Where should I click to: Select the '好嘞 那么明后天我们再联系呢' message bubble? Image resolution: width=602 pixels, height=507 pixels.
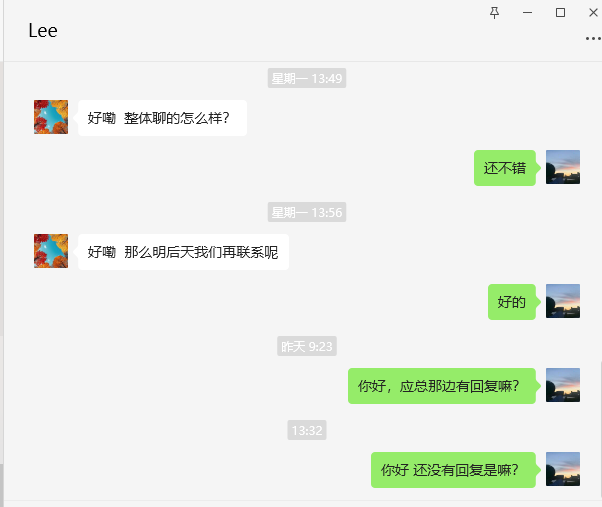[183, 252]
